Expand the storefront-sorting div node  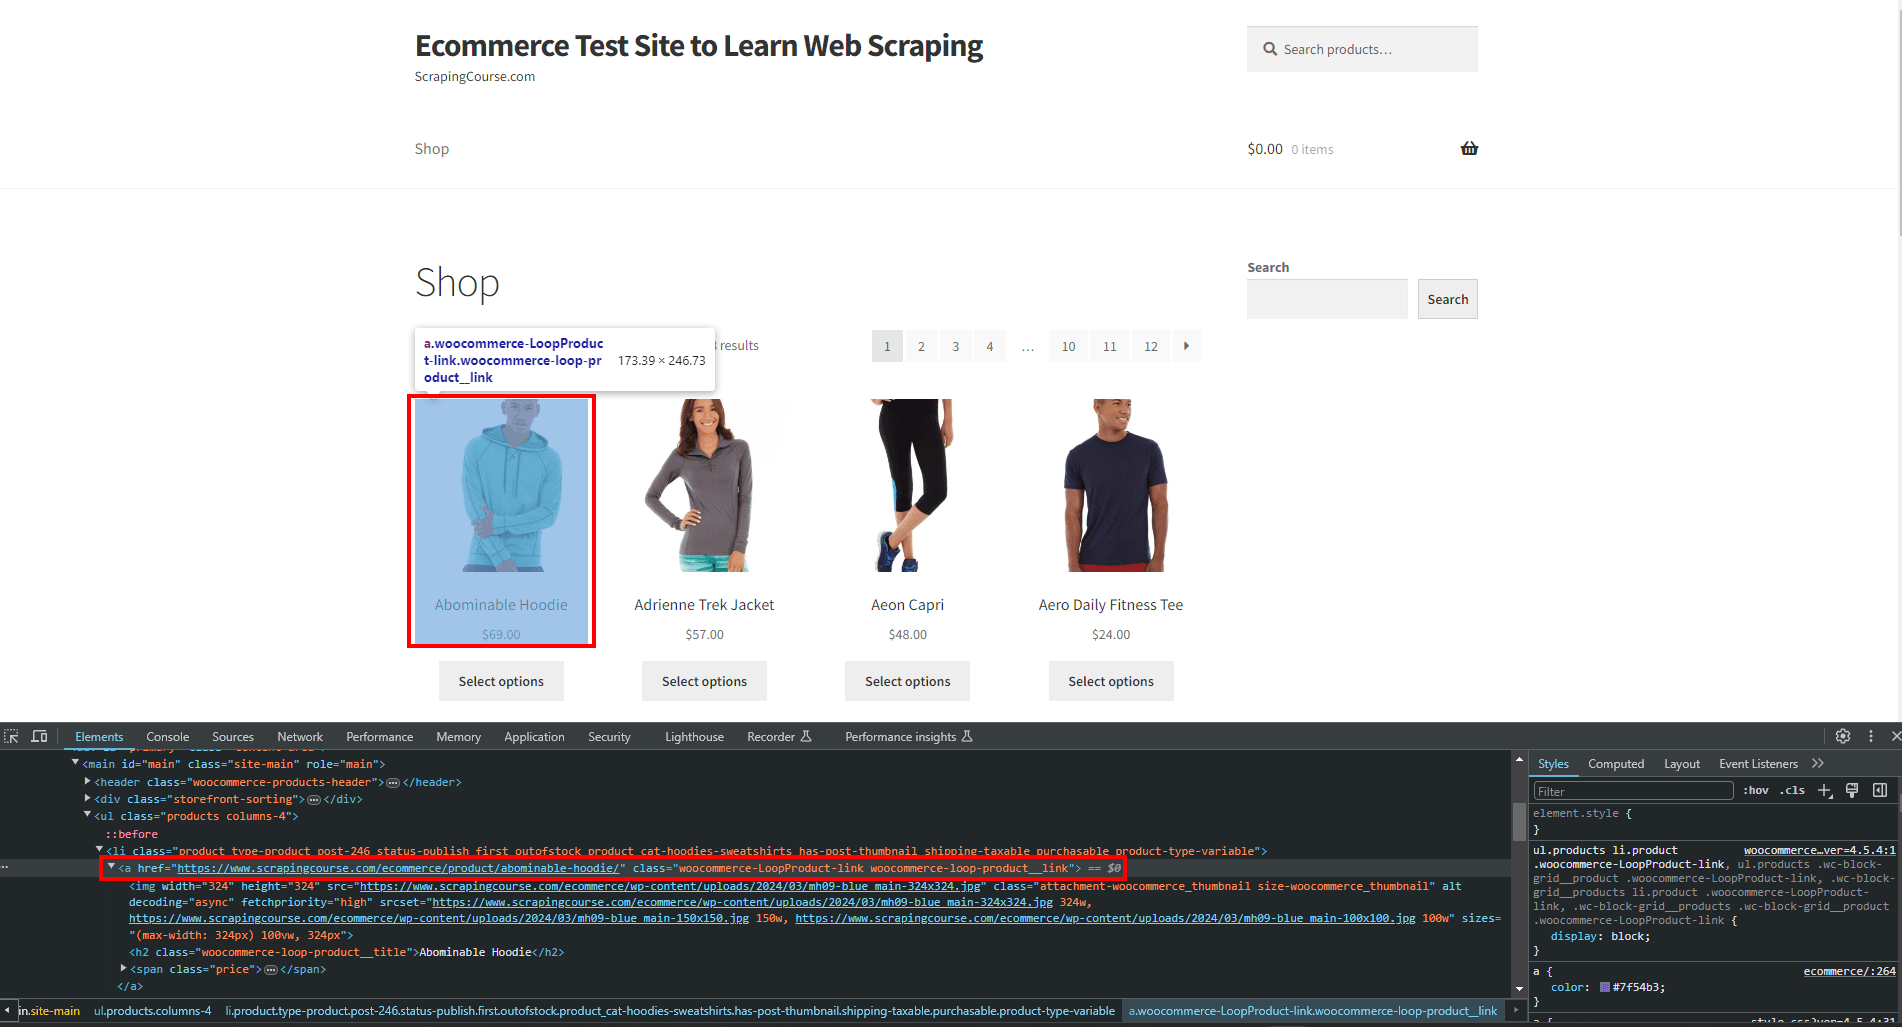pos(88,798)
